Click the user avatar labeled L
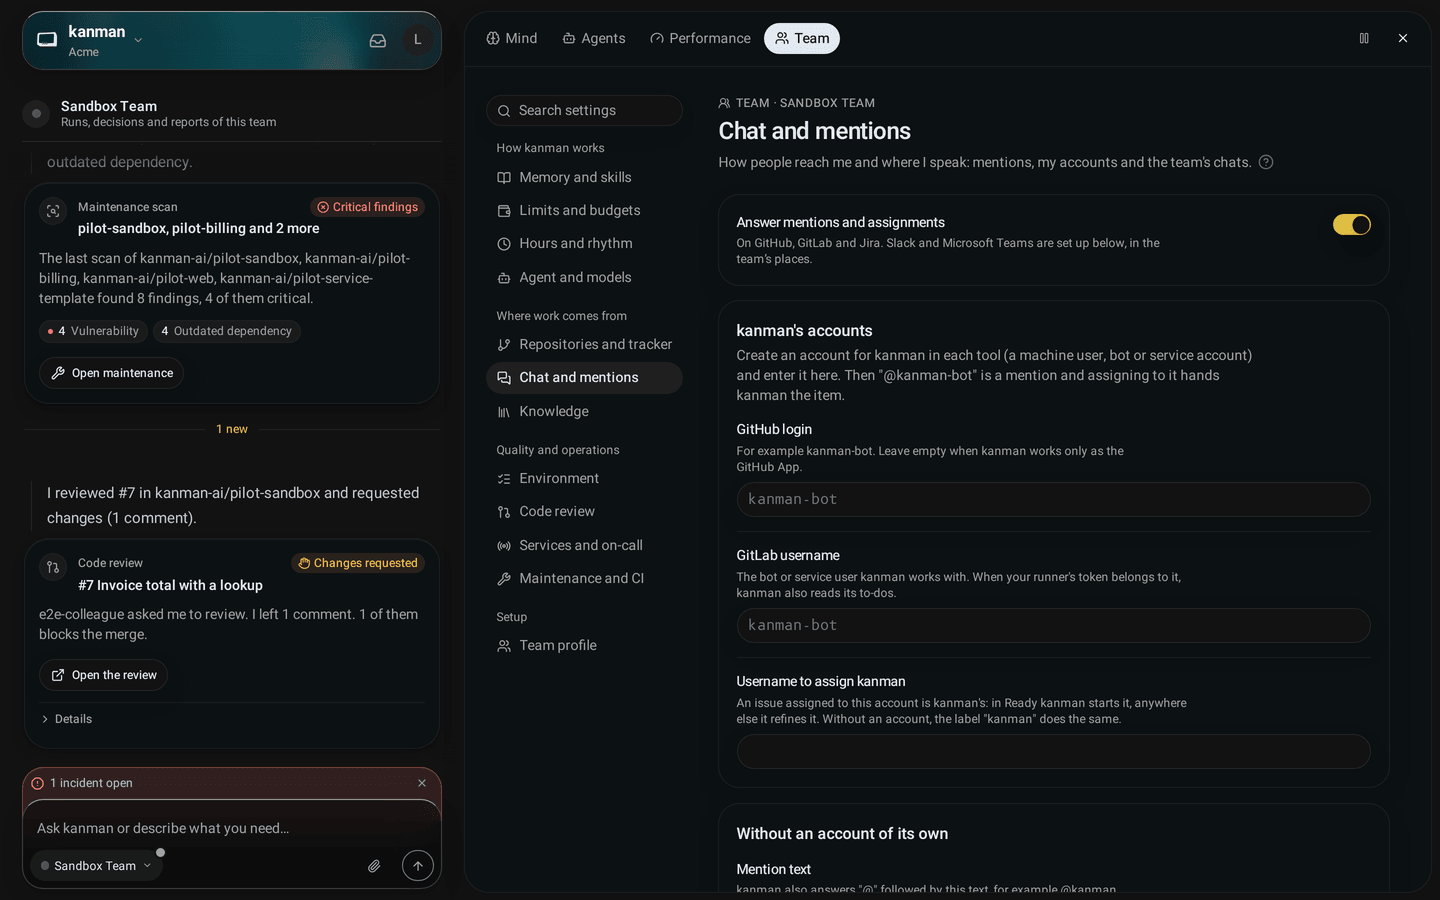This screenshot has height=900, width=1440. (x=418, y=40)
